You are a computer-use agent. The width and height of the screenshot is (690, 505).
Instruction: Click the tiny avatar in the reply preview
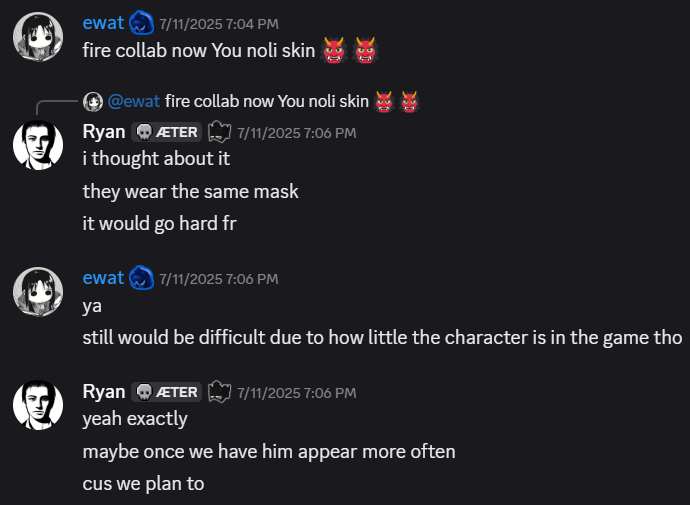pyautogui.click(x=93, y=100)
